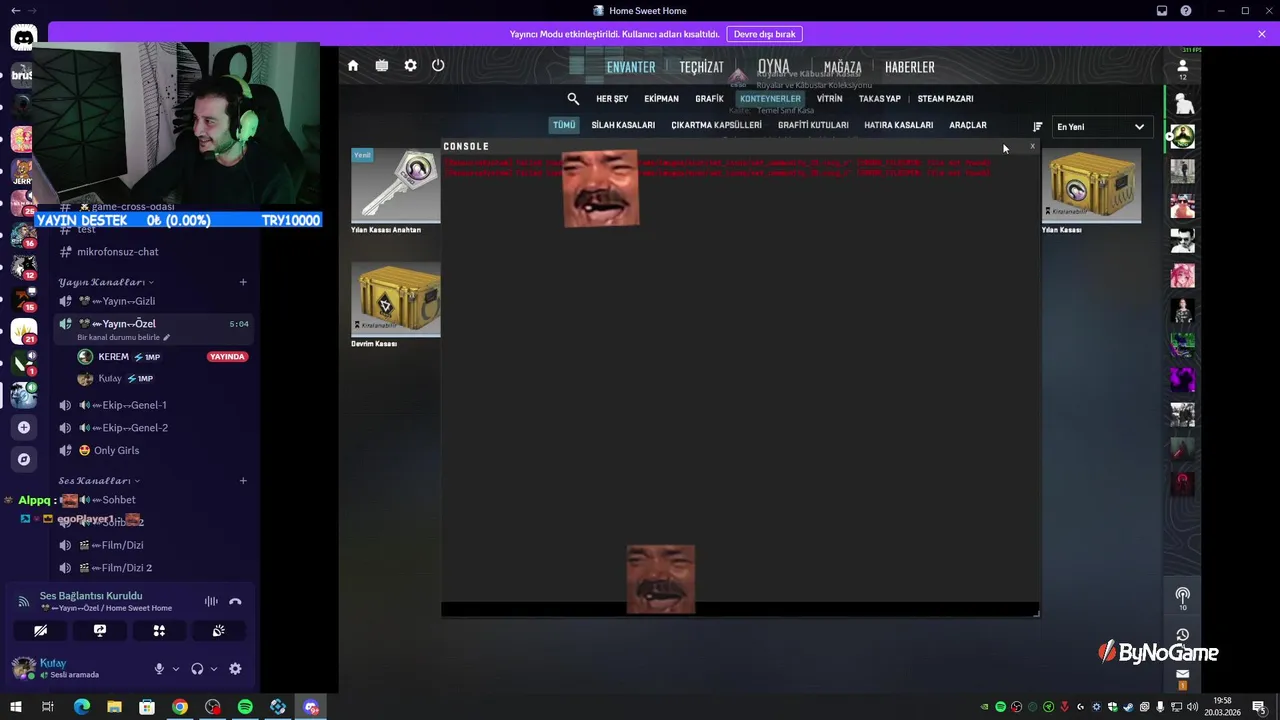Viewport: 1280px width, 720px height.
Task: Deafen with headphones icon in Discord user panel
Action: (x=197, y=669)
